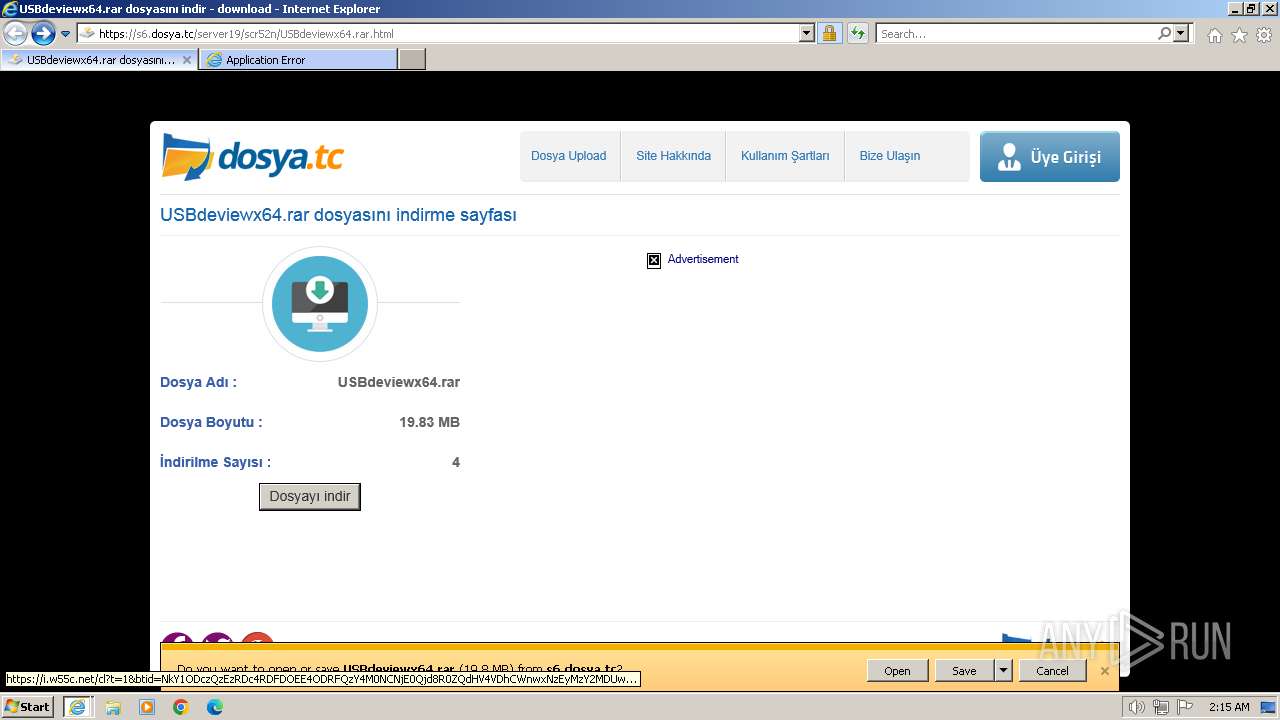
Task: Switch to Application Error tab
Action: coord(298,60)
